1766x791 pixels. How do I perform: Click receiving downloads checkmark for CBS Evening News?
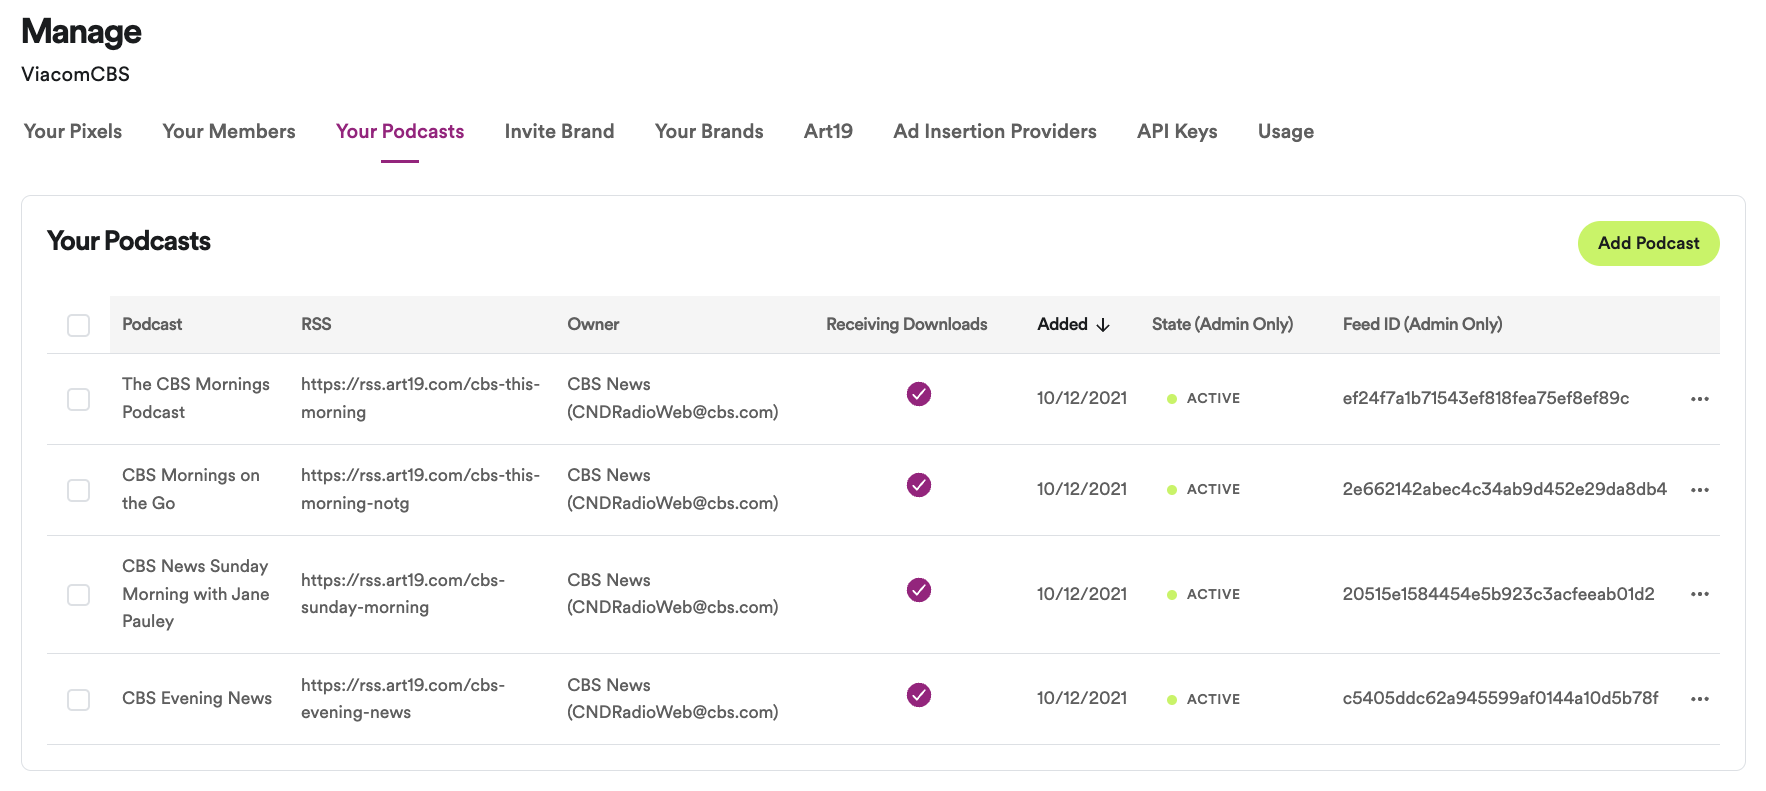click(919, 695)
